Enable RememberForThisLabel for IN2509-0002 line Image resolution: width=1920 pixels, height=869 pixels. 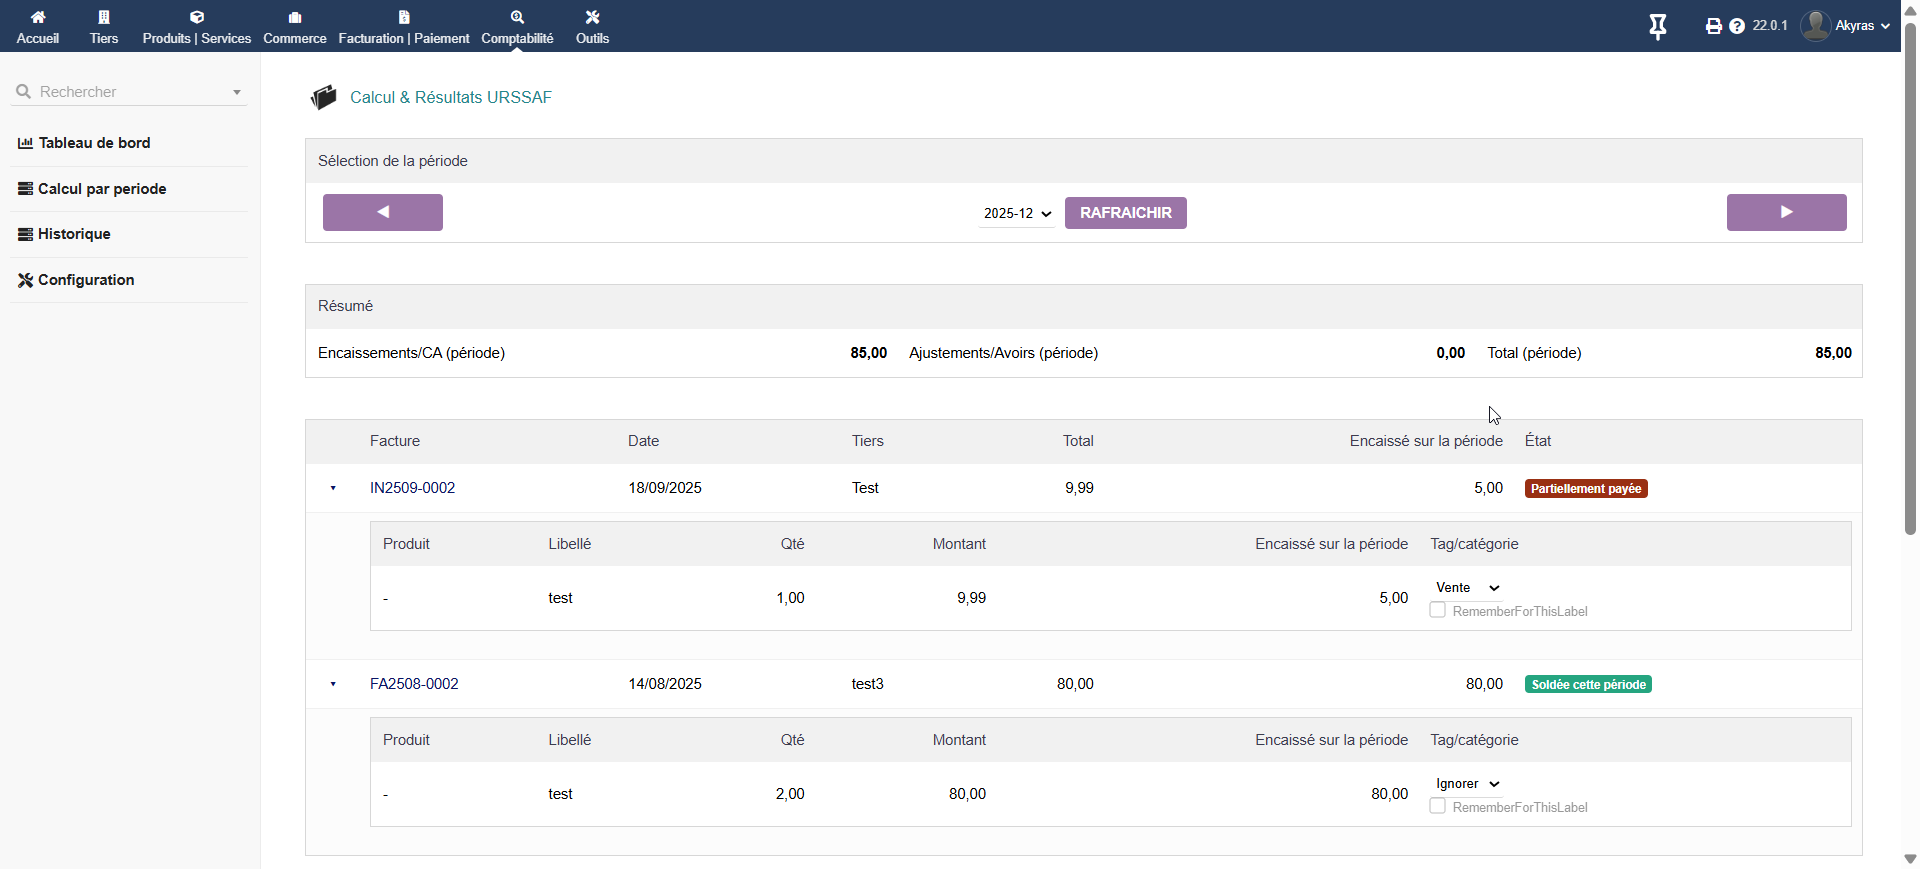click(x=1437, y=610)
